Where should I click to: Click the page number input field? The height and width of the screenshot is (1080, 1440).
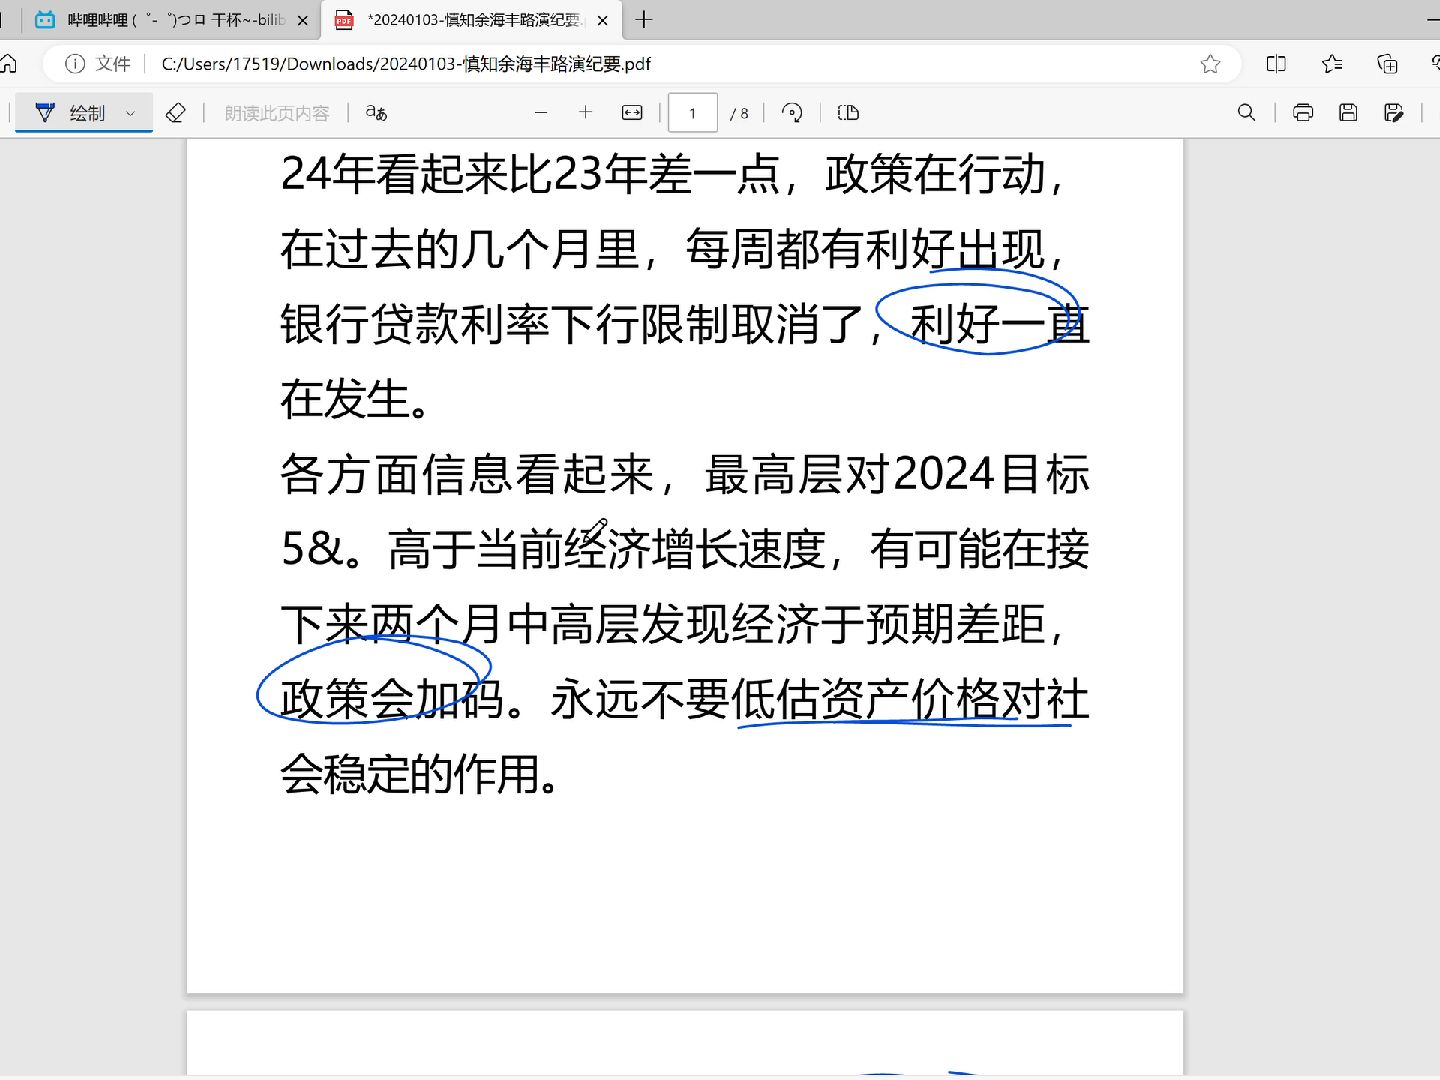pos(692,113)
